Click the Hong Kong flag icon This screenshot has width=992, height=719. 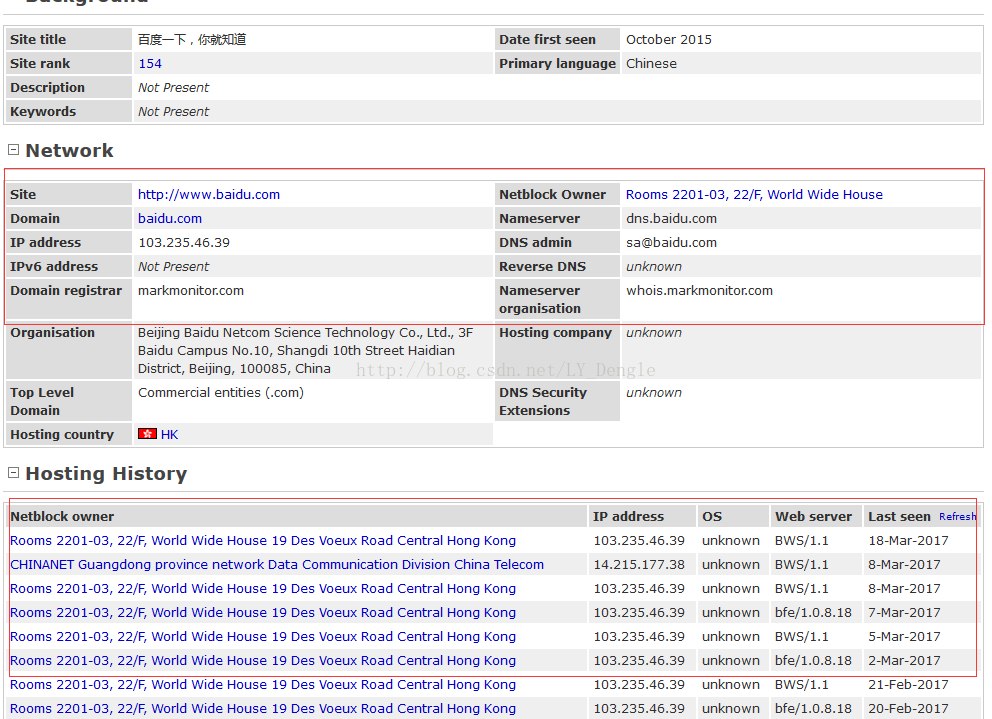(x=147, y=434)
